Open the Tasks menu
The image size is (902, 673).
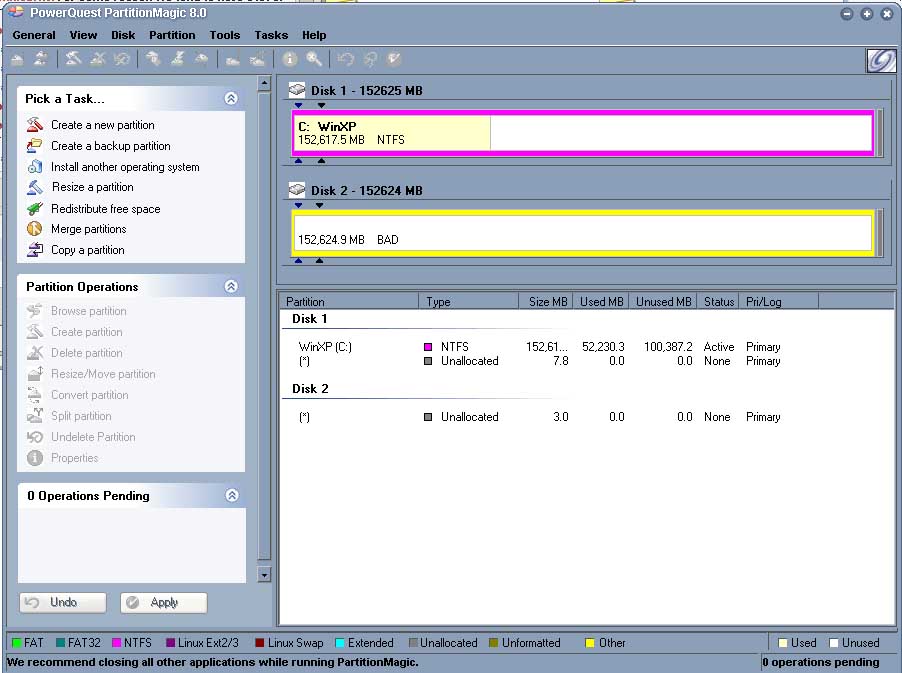(271, 35)
